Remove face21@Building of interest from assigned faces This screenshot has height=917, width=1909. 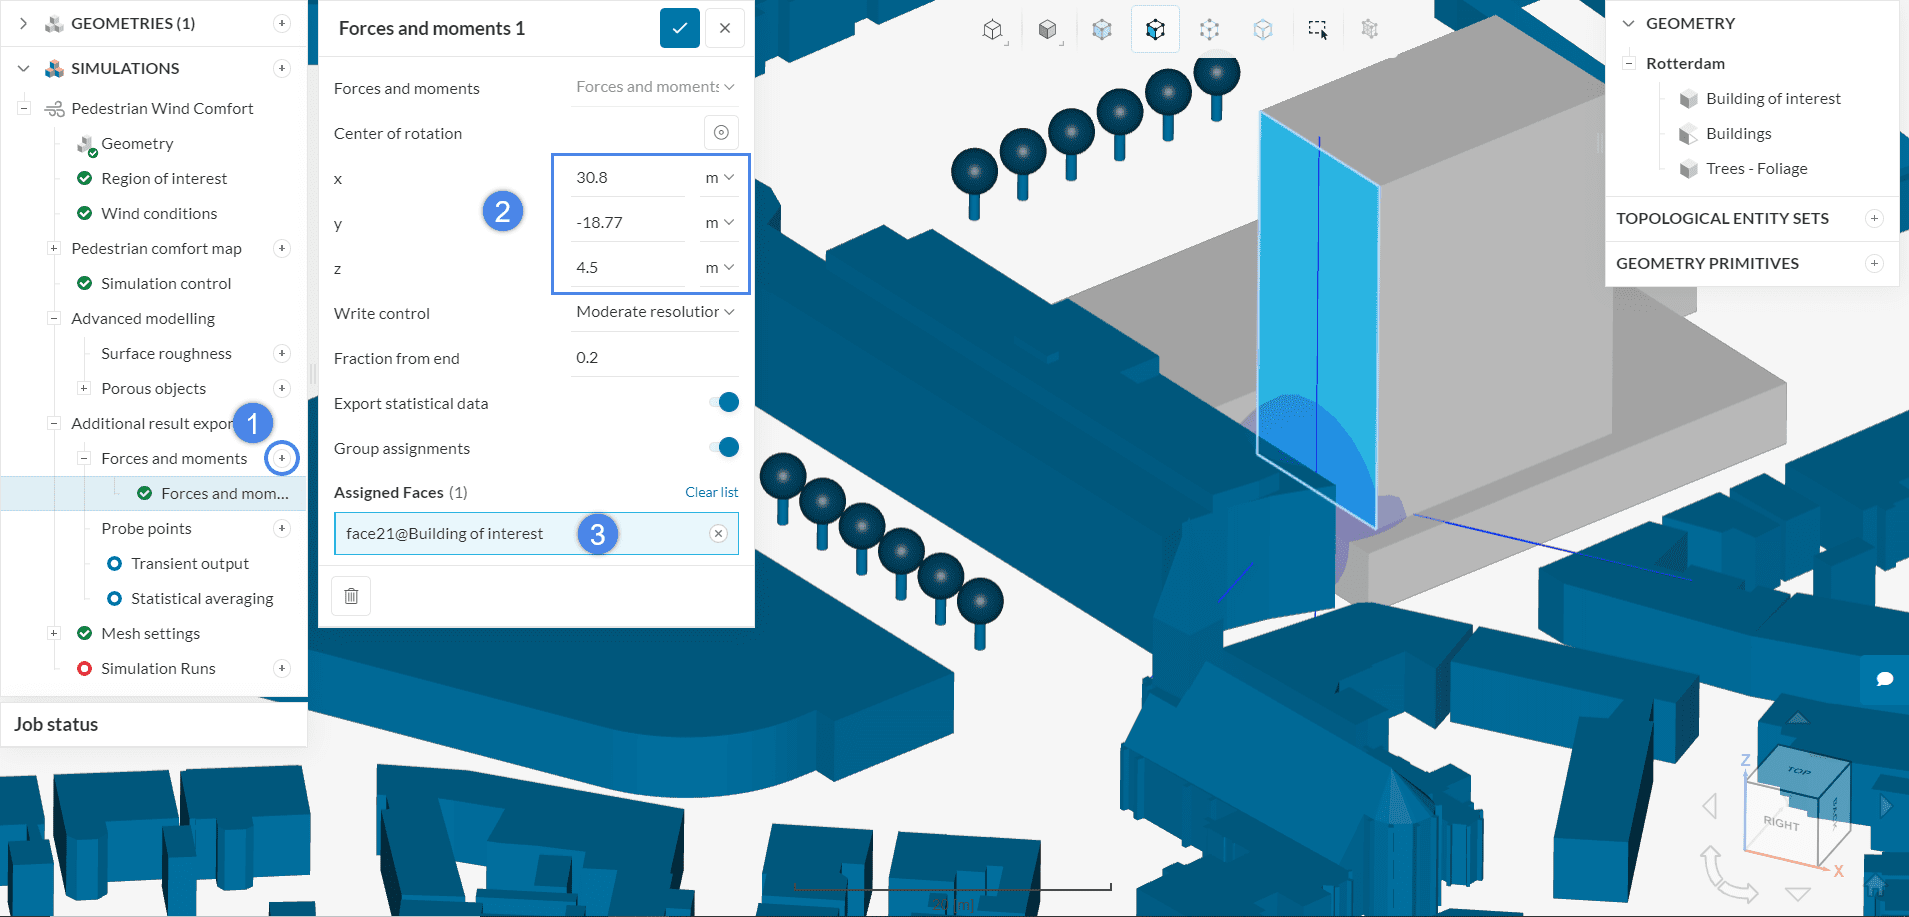pyautogui.click(x=718, y=534)
